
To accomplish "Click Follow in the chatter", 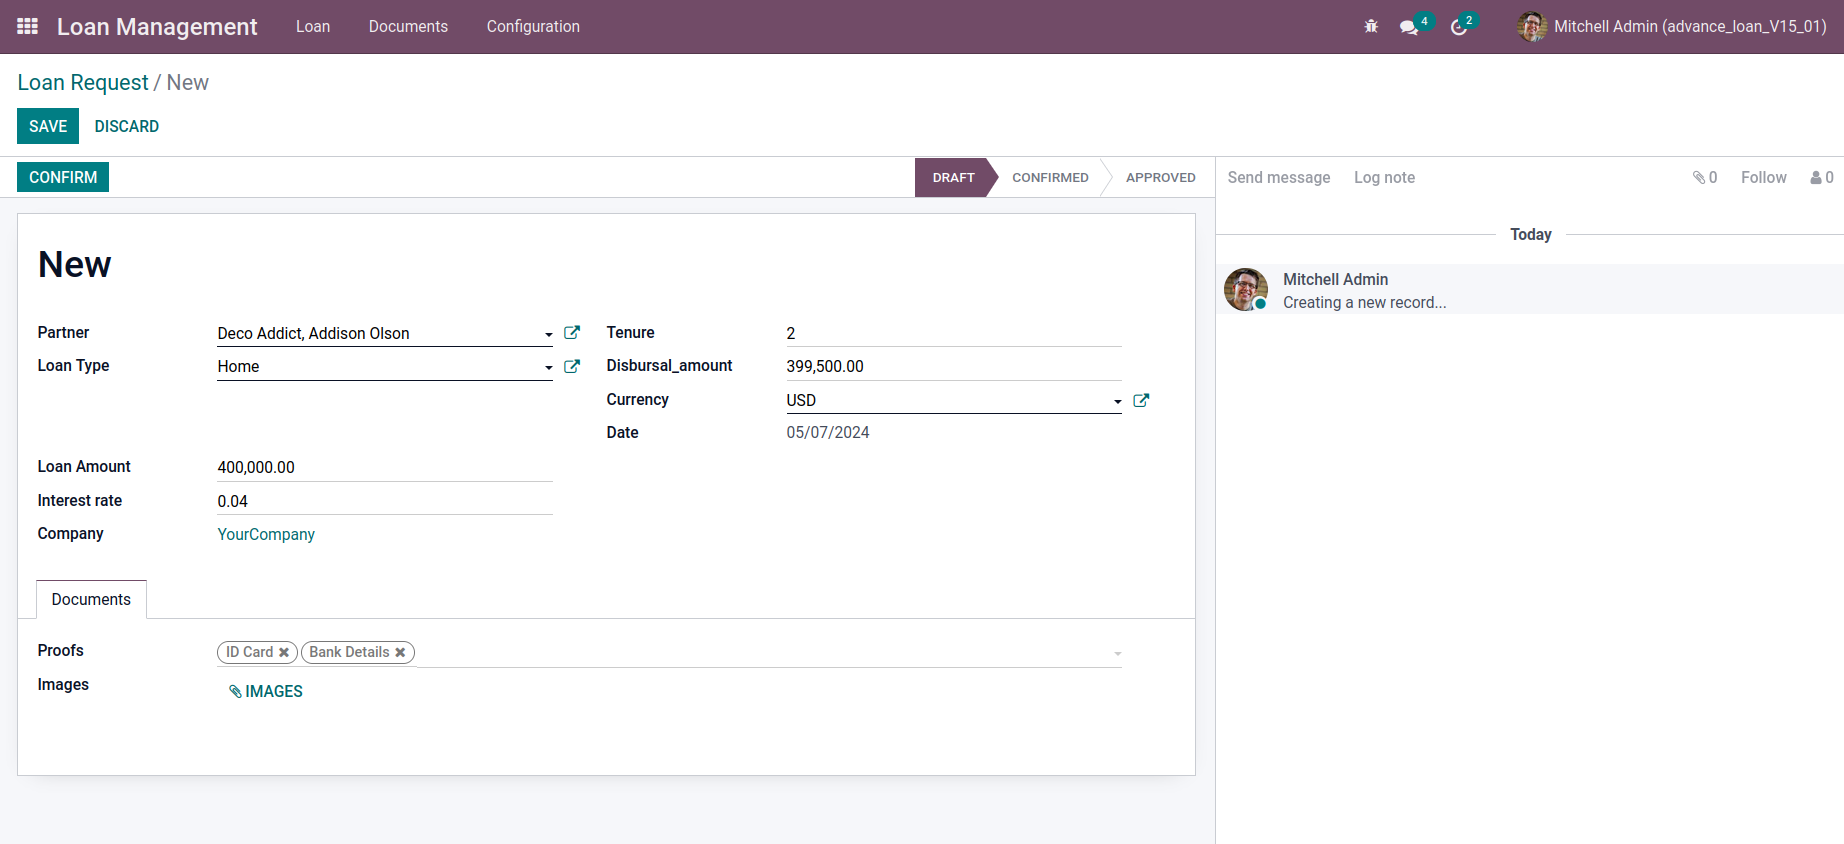I will coord(1763,177).
